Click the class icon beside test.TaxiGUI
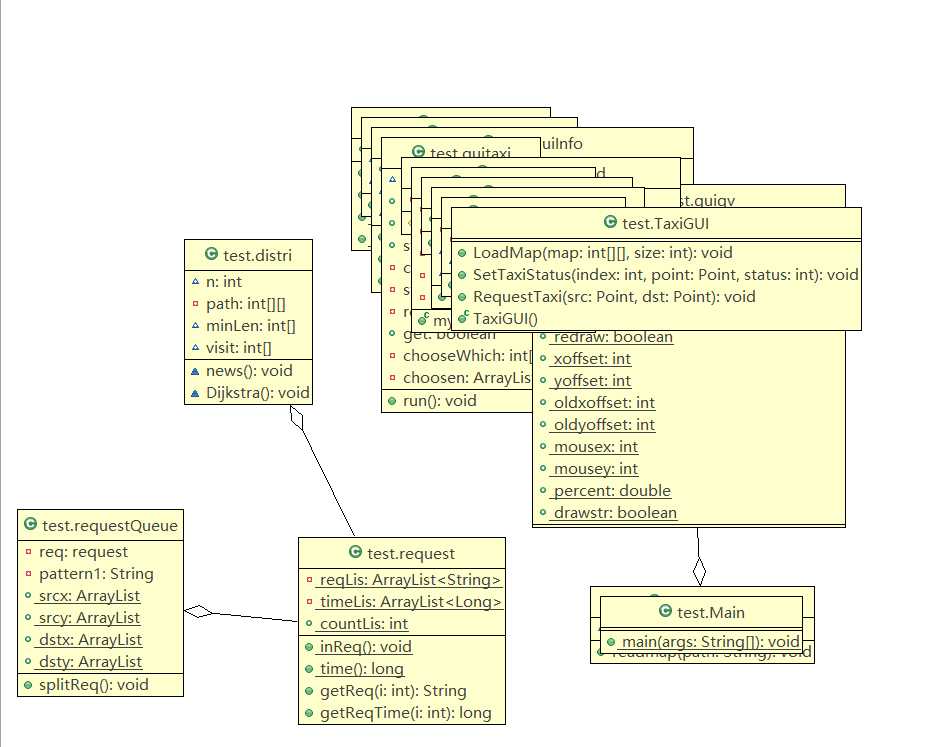Viewport: 946px width, 747px height. coord(611,222)
